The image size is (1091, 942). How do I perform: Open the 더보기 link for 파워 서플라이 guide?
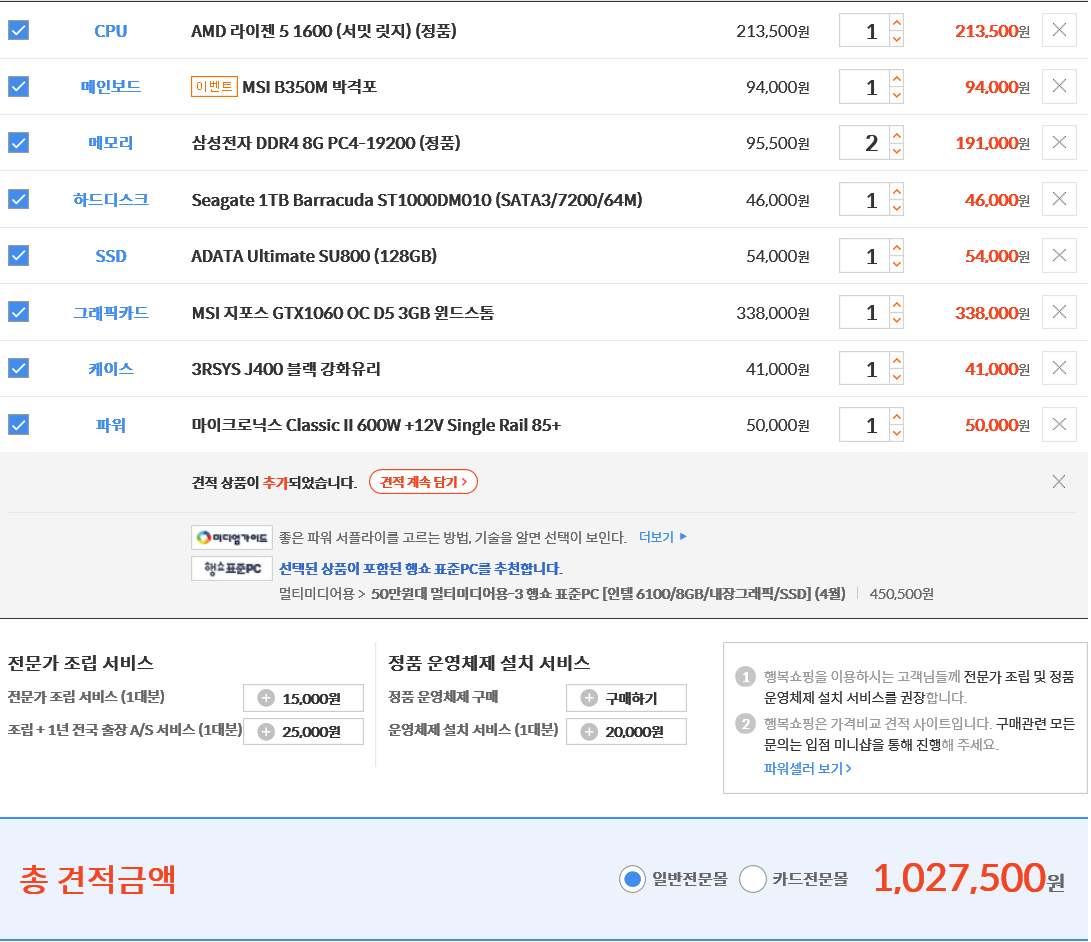pyautogui.click(x=662, y=537)
